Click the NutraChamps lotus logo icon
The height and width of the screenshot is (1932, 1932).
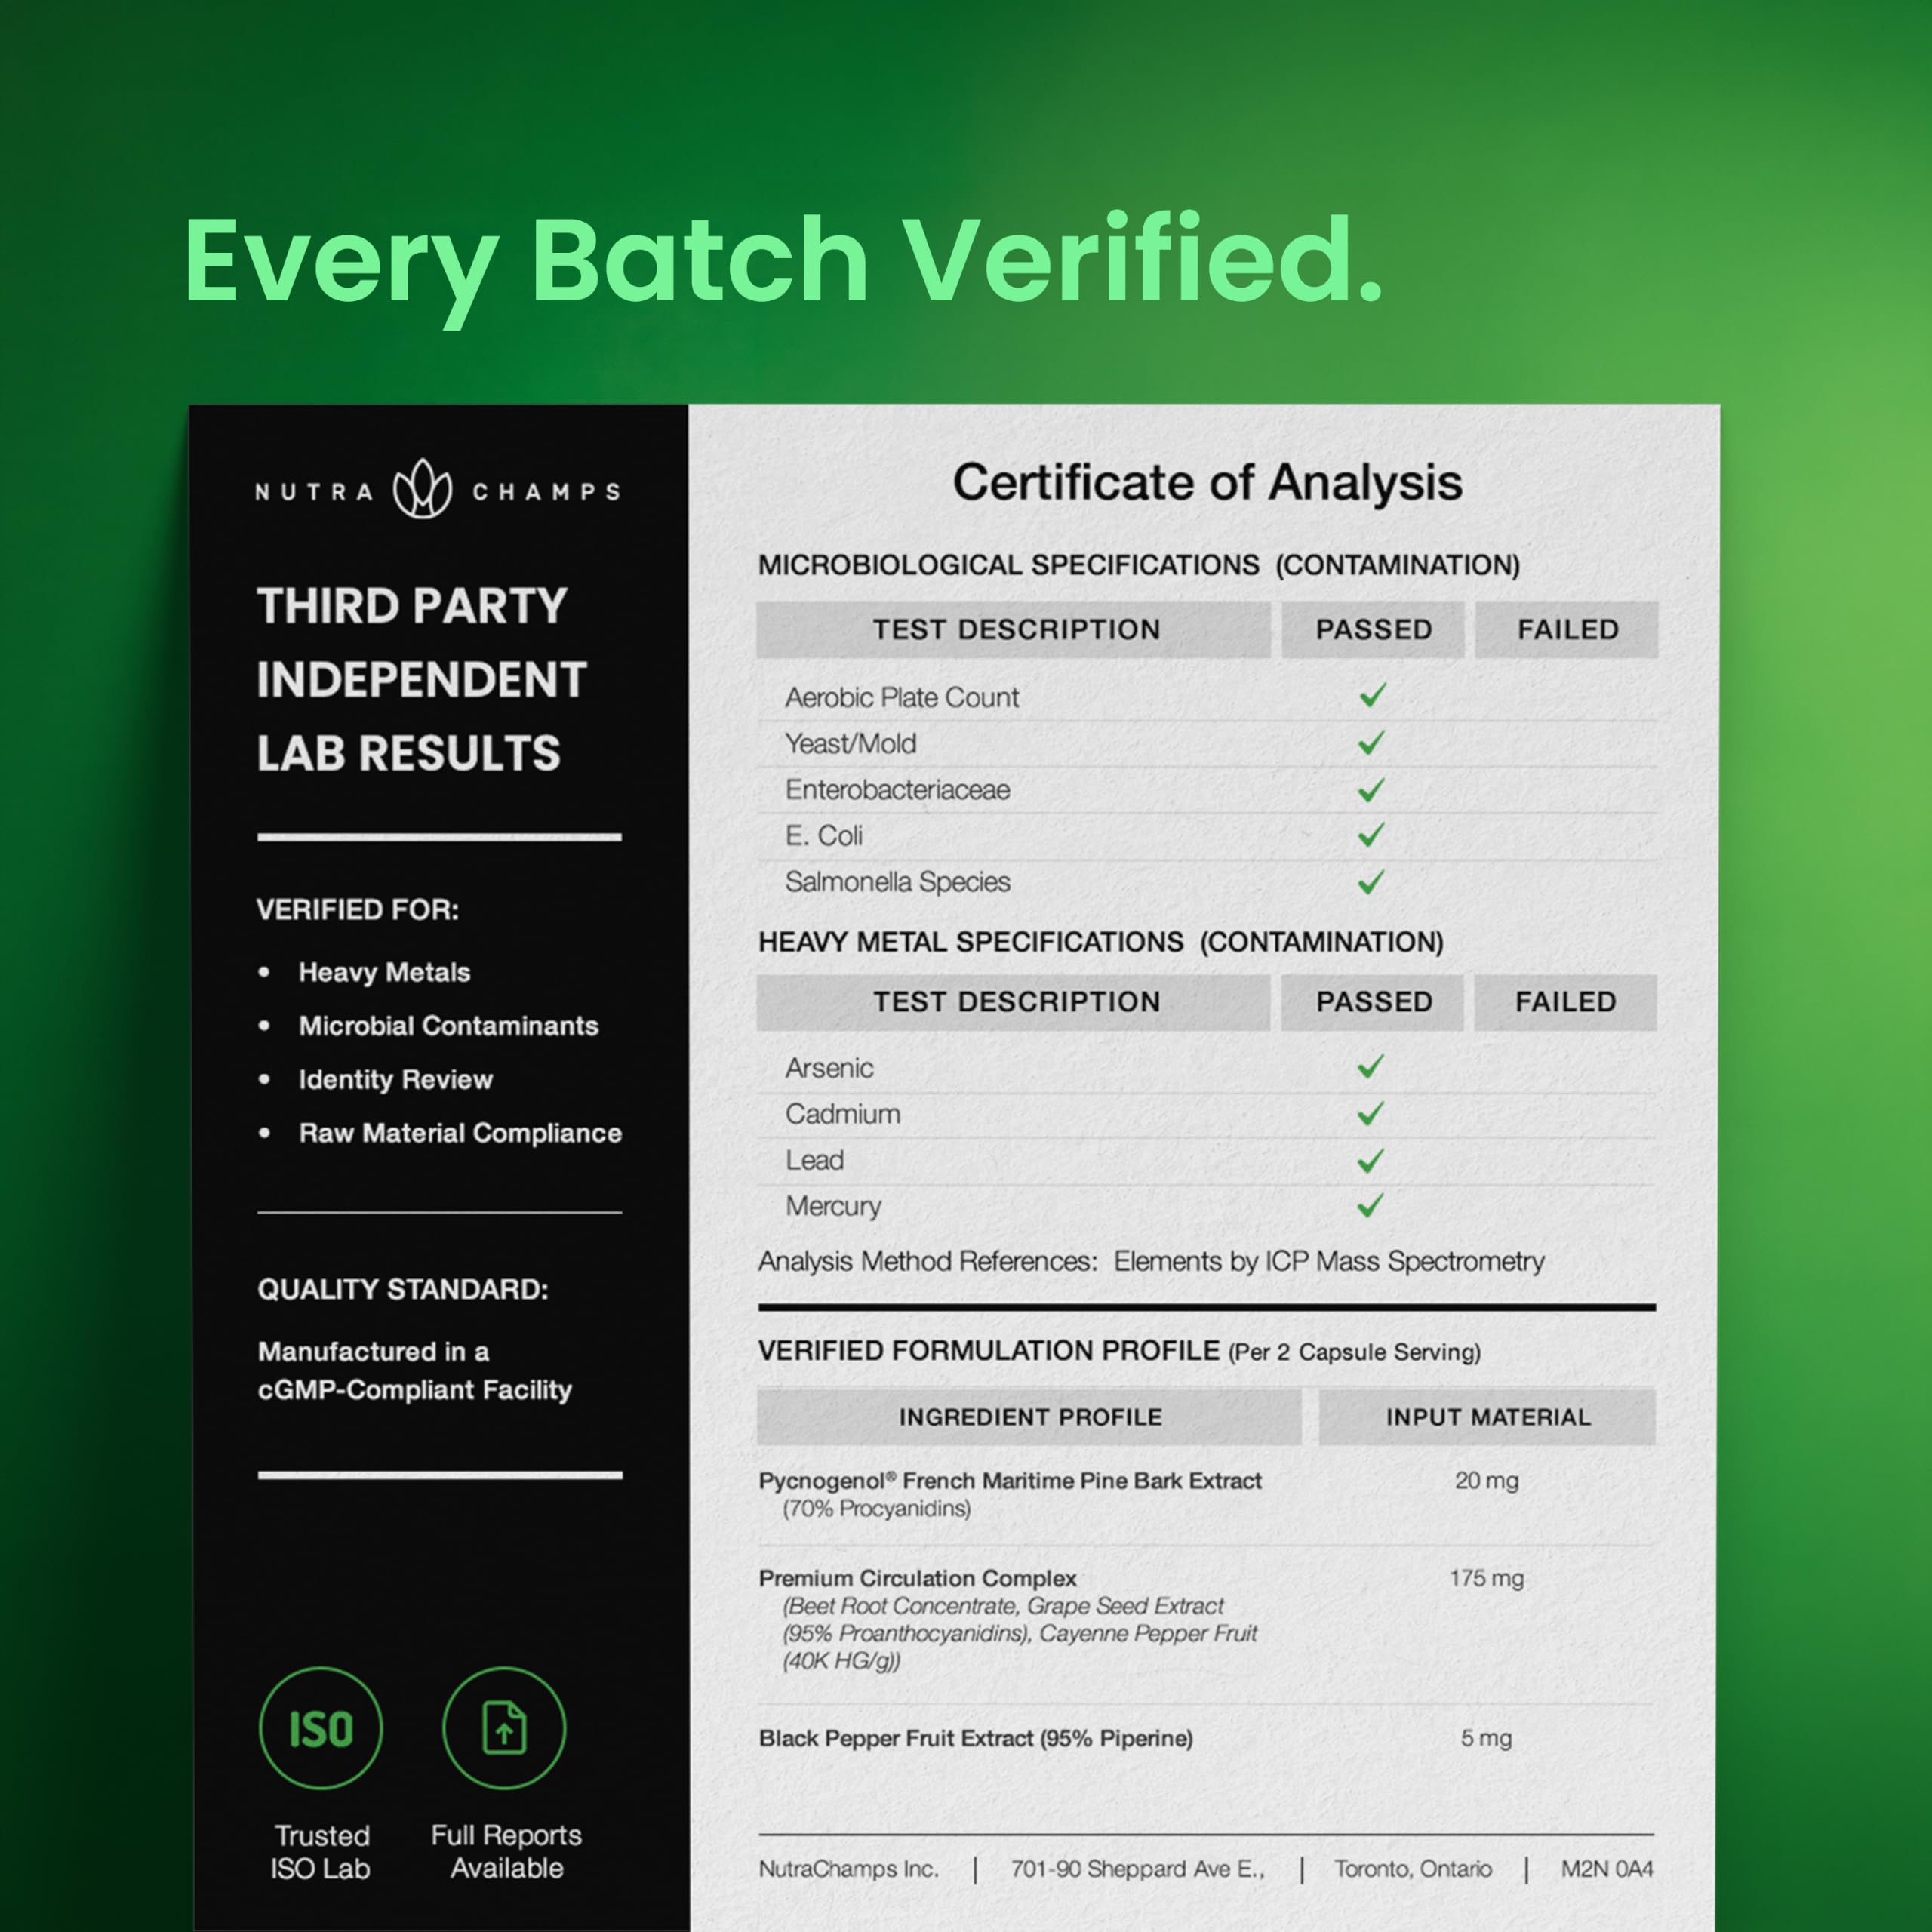422,489
